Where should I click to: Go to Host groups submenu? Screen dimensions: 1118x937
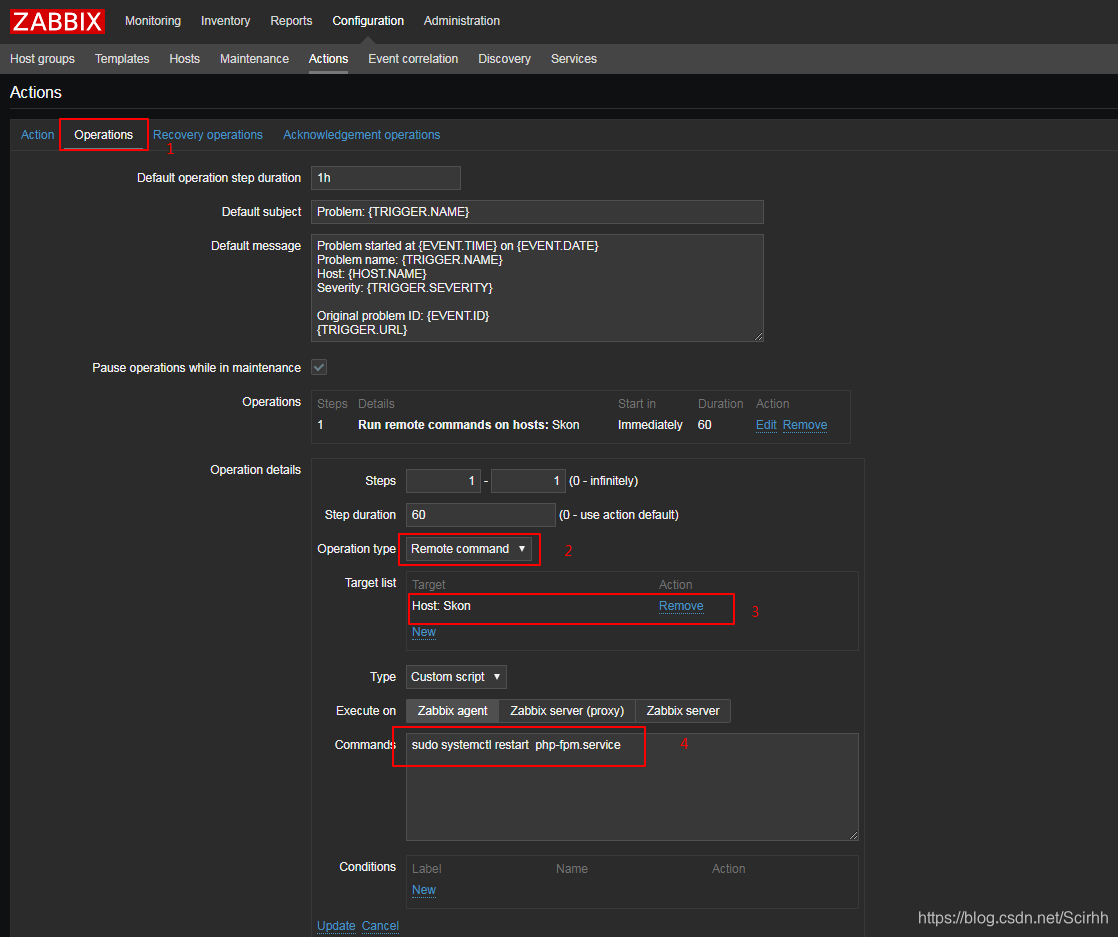(42, 58)
